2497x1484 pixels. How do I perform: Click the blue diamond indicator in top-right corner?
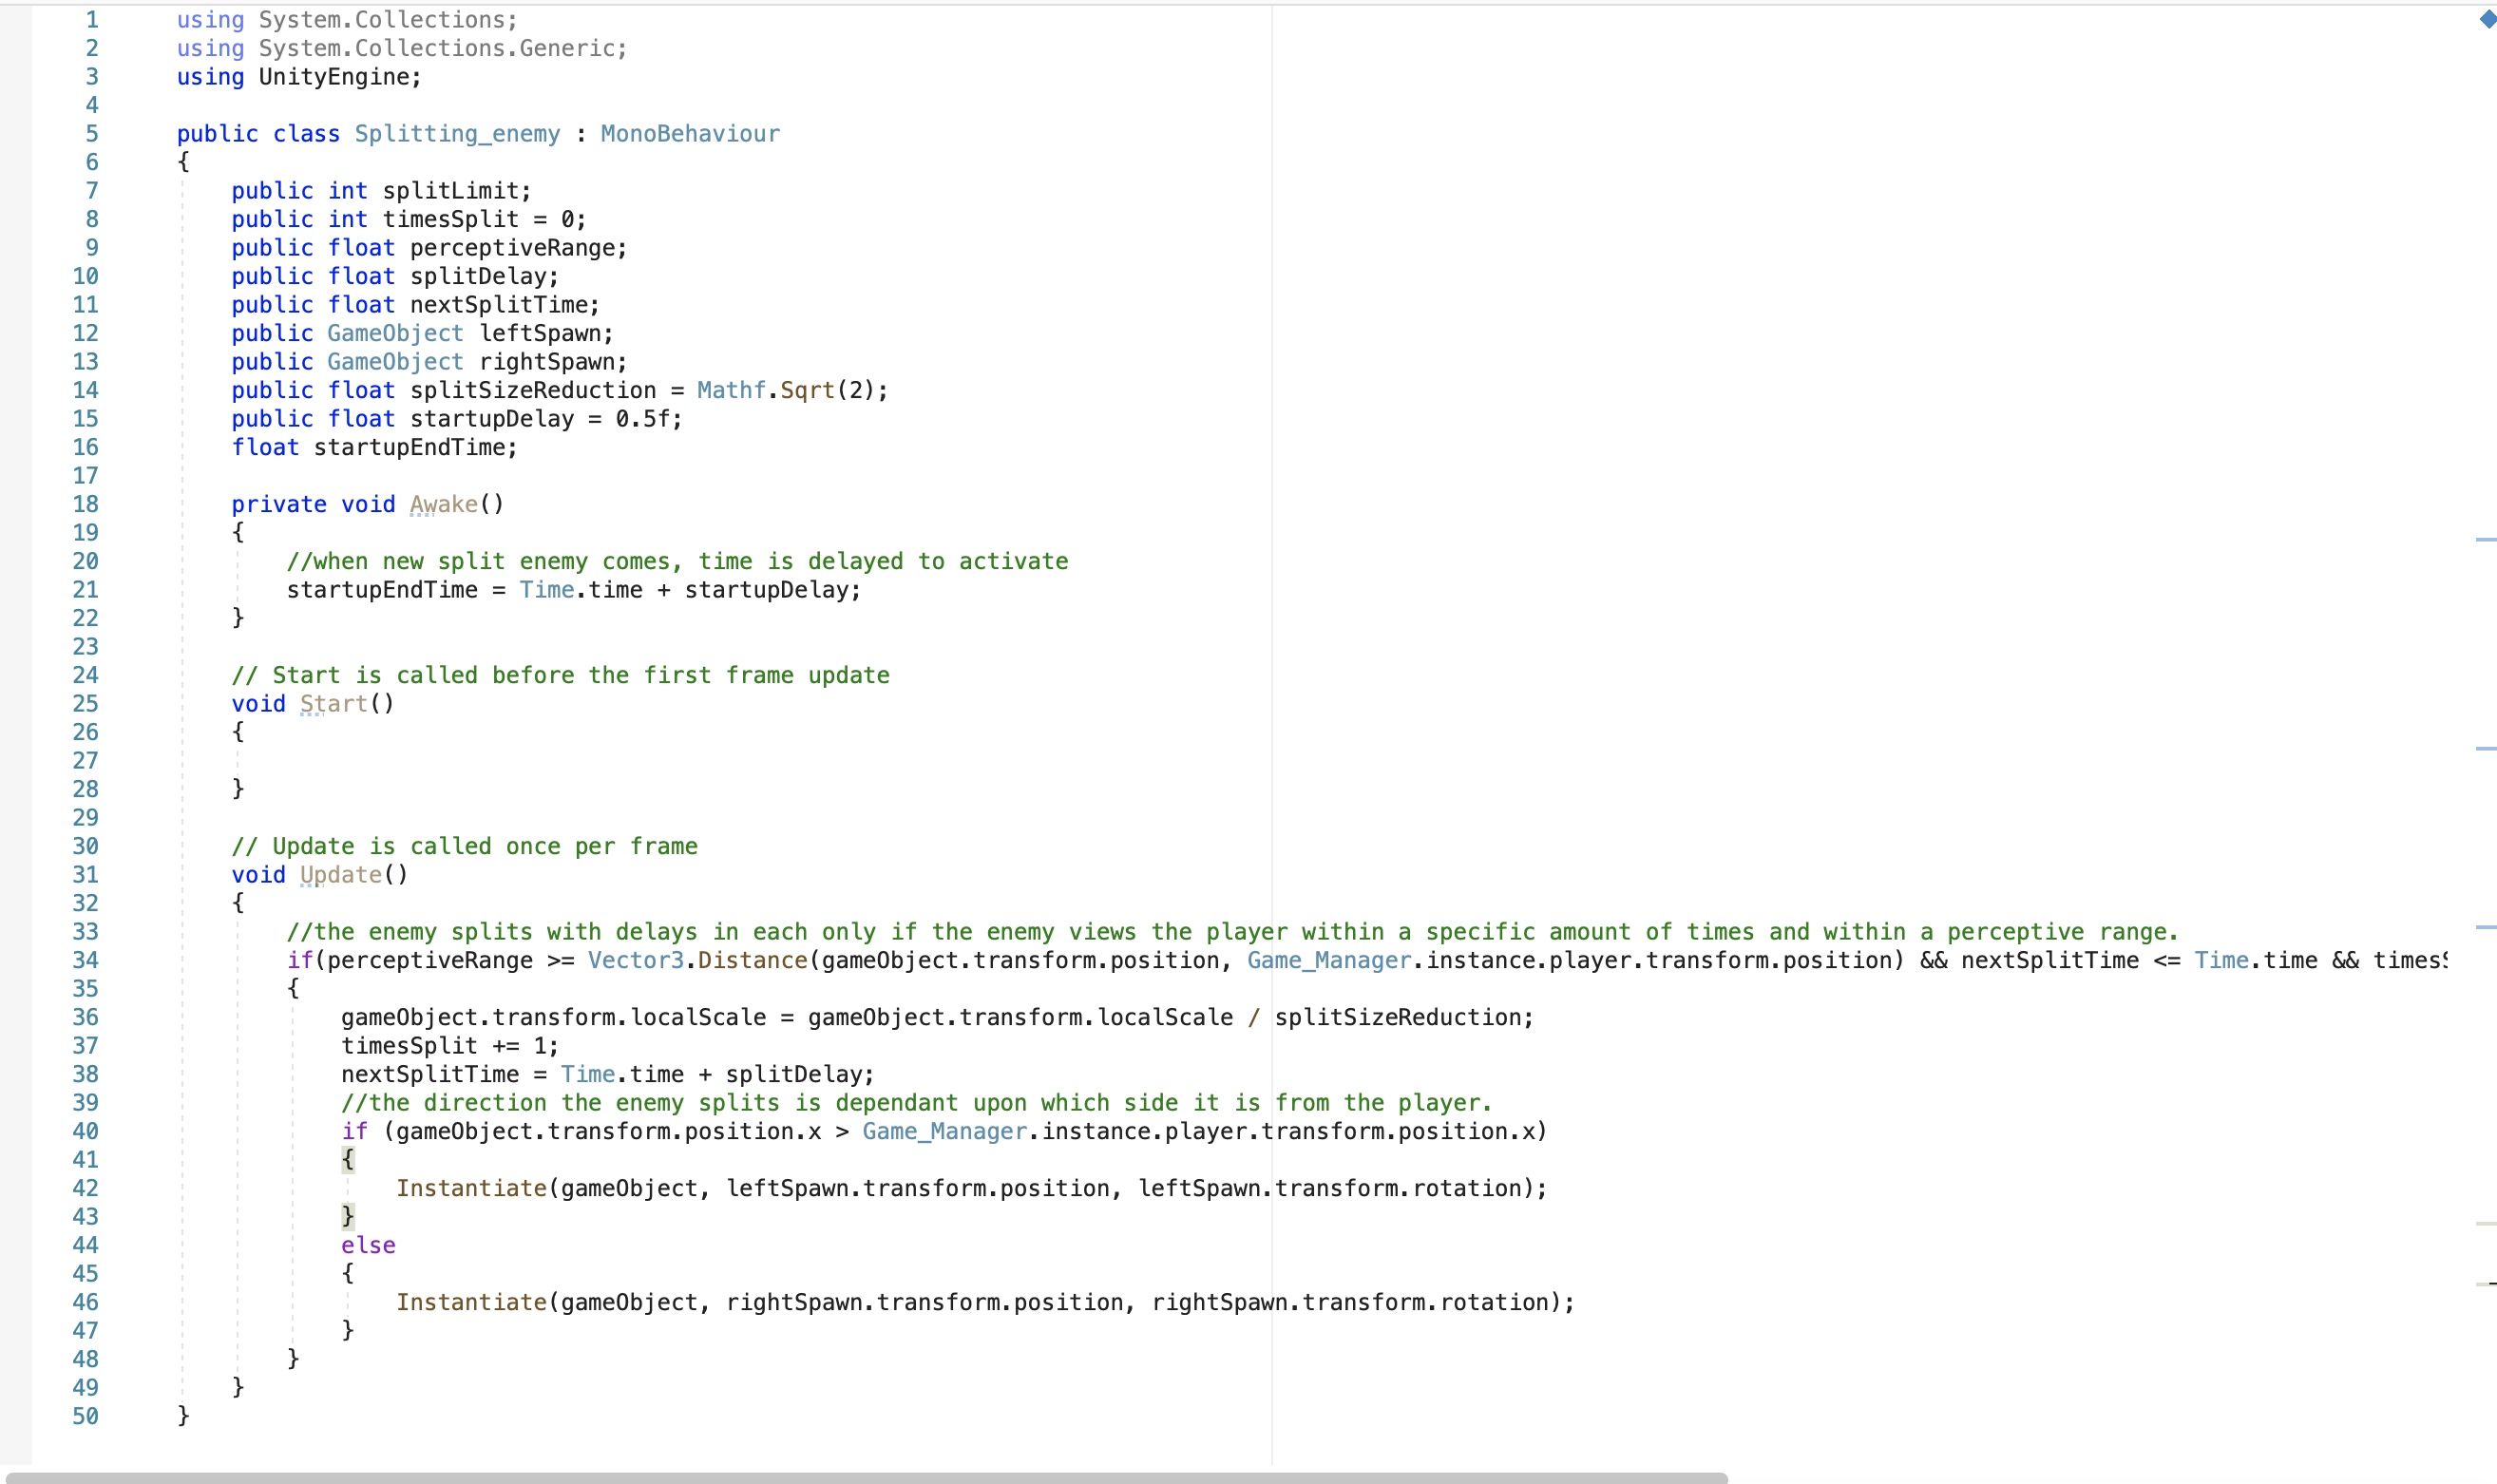2488,19
